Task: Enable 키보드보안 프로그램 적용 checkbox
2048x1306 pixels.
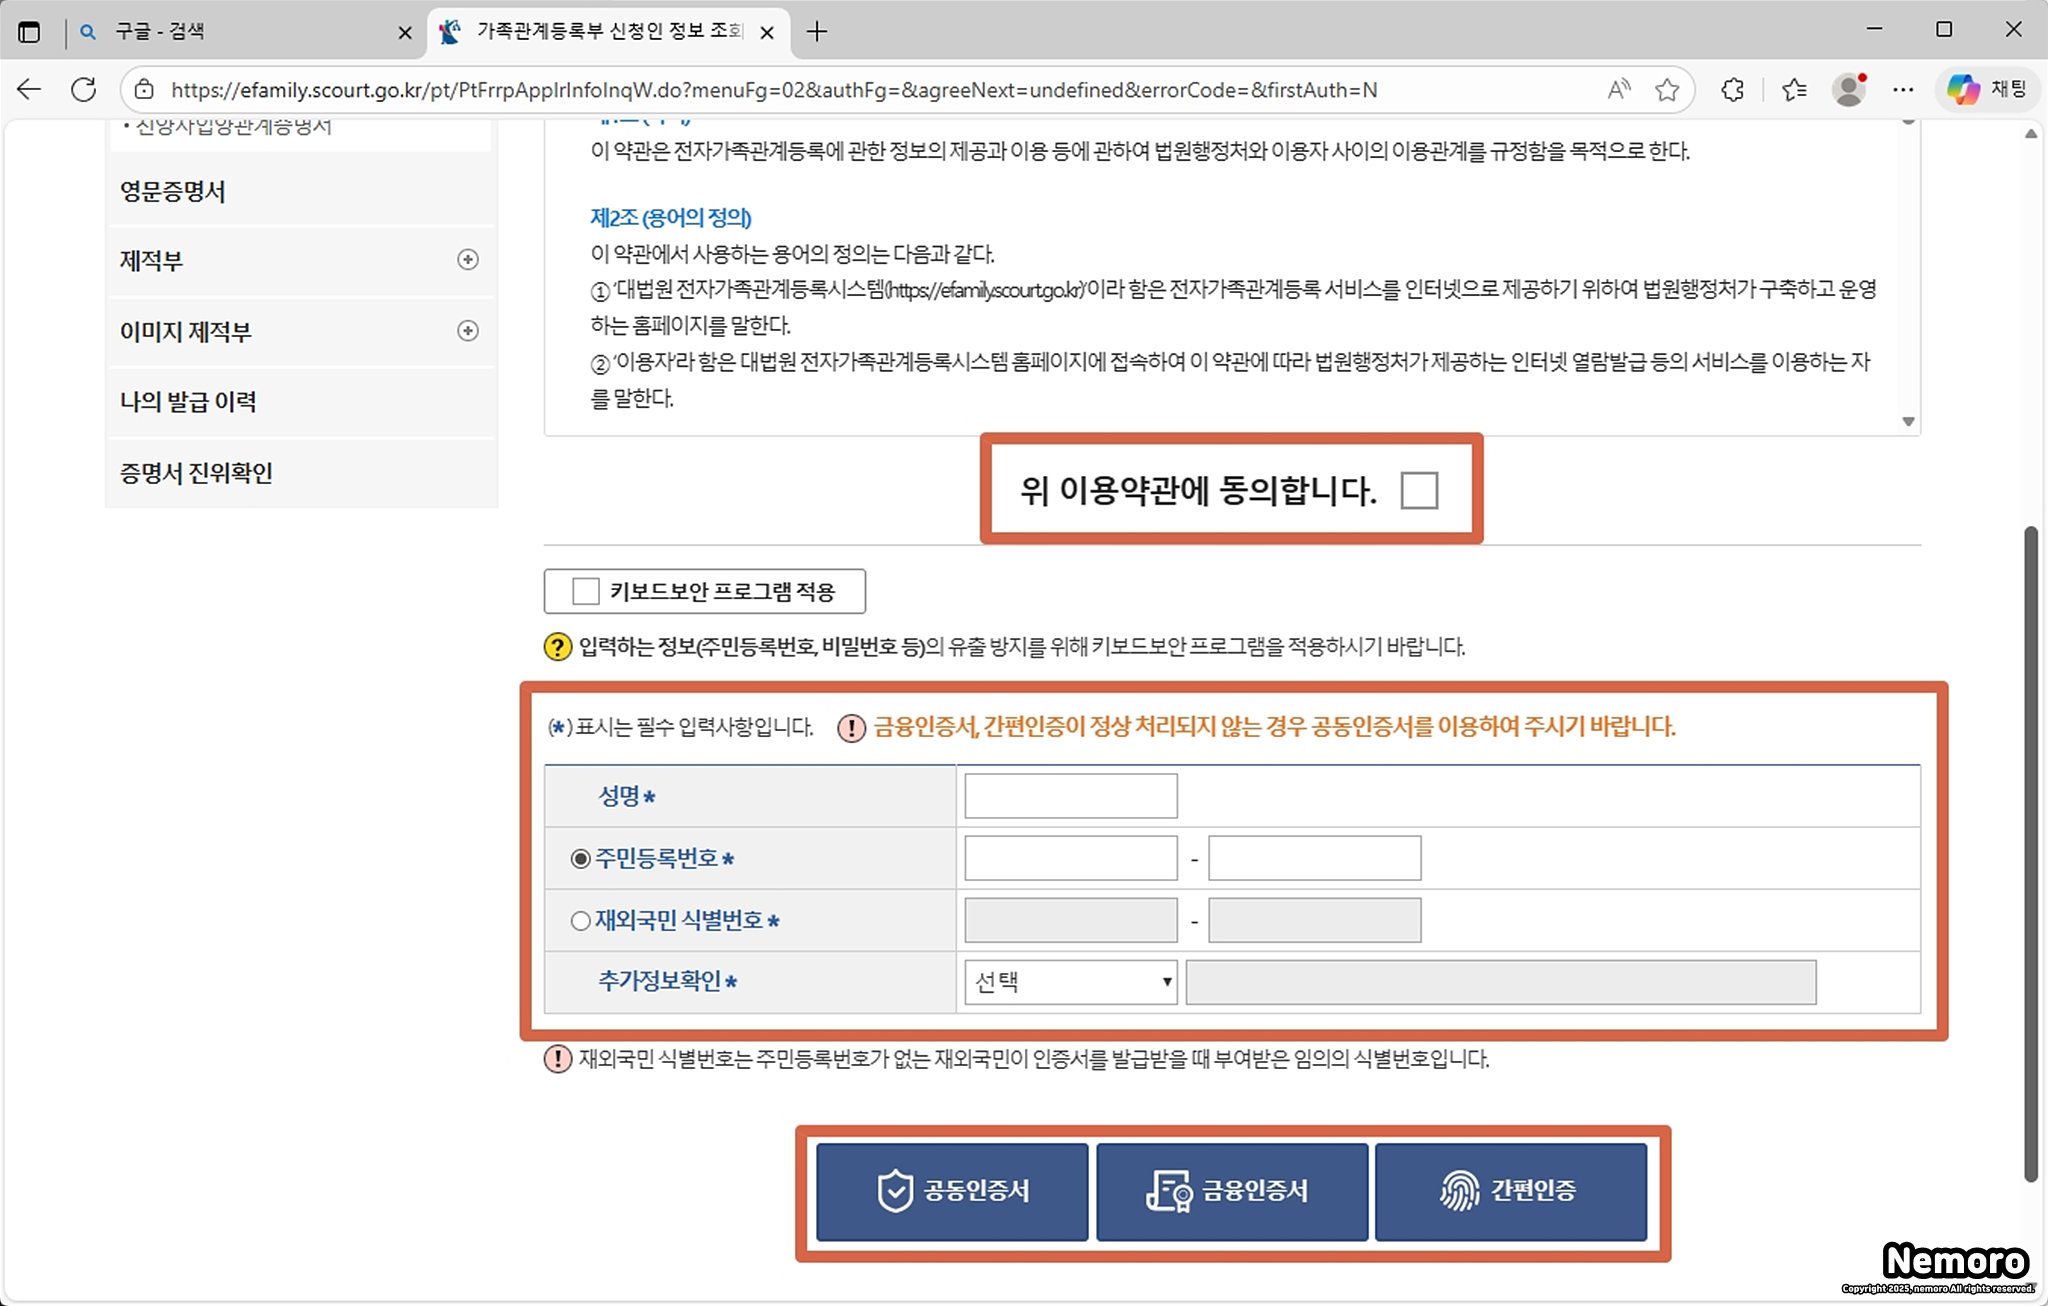Action: pos(586,591)
